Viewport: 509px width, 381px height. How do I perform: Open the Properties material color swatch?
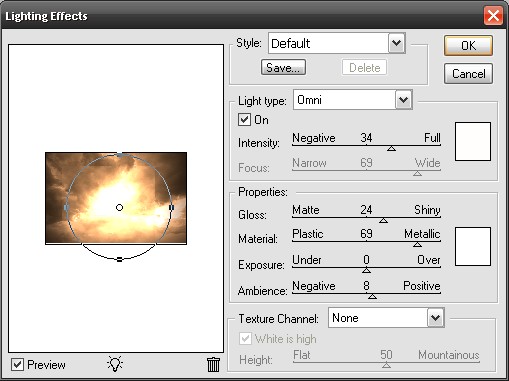[x=473, y=247]
